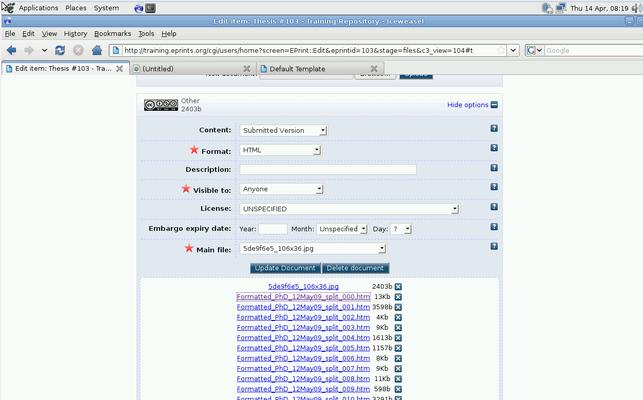Close the Default Template tab
This screenshot has width=643, height=400.
(374, 69)
